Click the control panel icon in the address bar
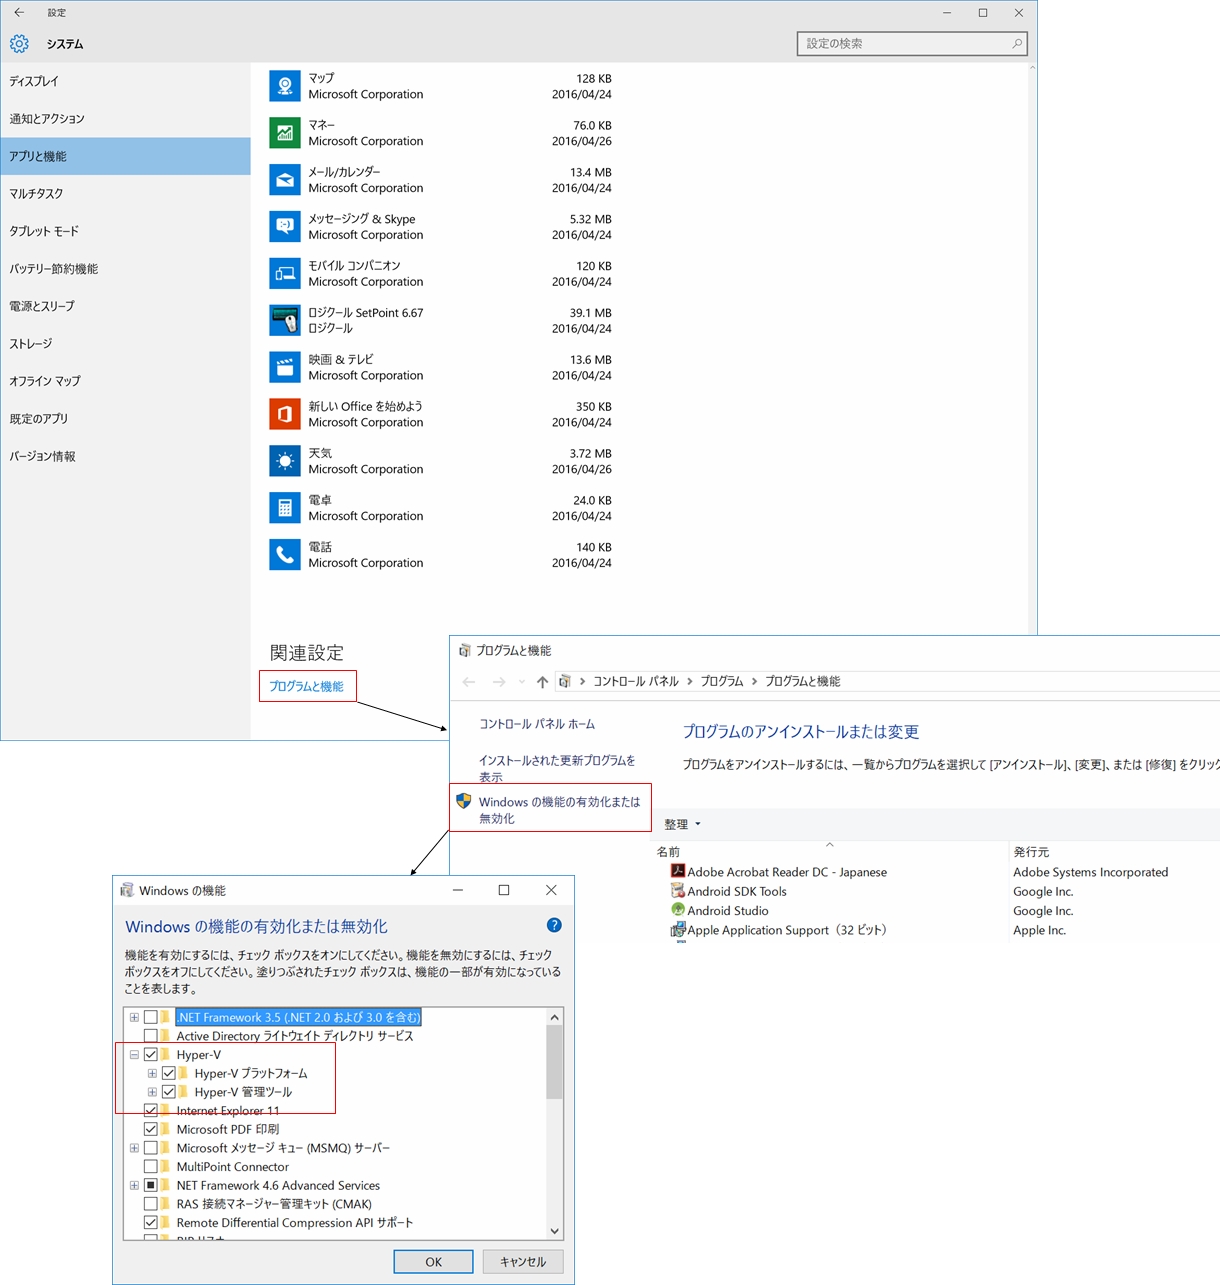1220x1285 pixels. [565, 682]
